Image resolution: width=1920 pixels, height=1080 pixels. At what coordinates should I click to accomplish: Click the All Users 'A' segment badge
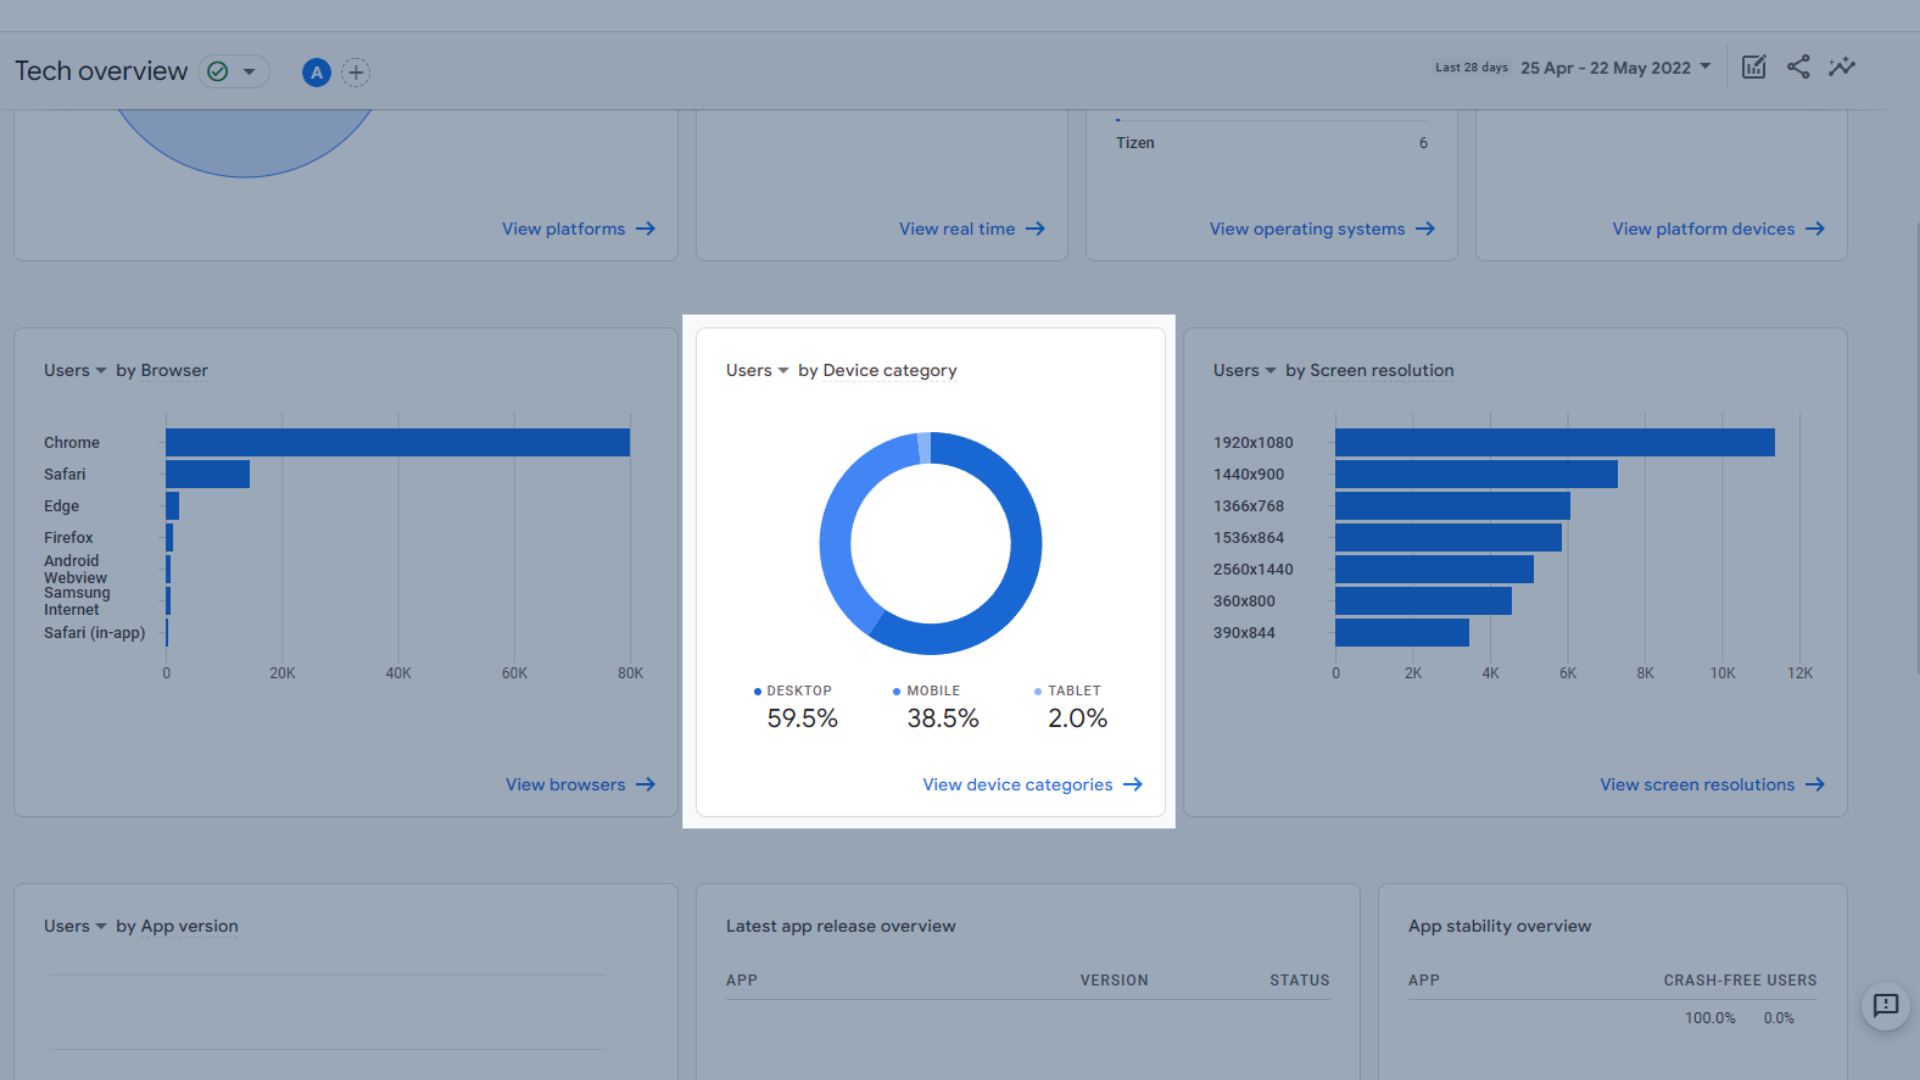tap(316, 72)
